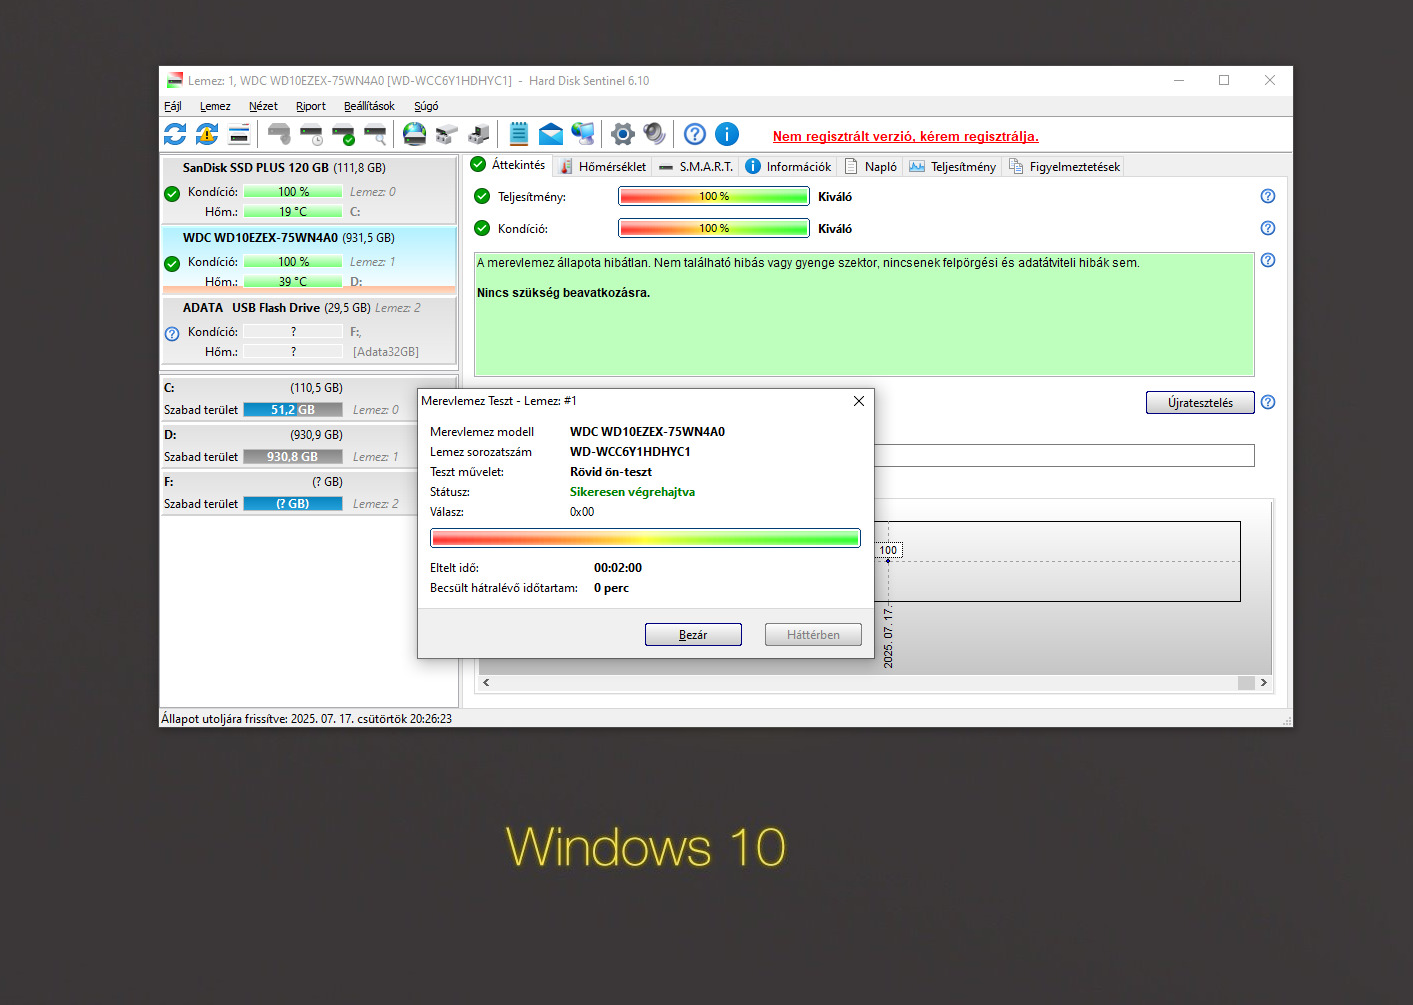Screen dimensions: 1413x1005
Task: Click the disk with green checkmark toolbar icon
Action: 344,134
